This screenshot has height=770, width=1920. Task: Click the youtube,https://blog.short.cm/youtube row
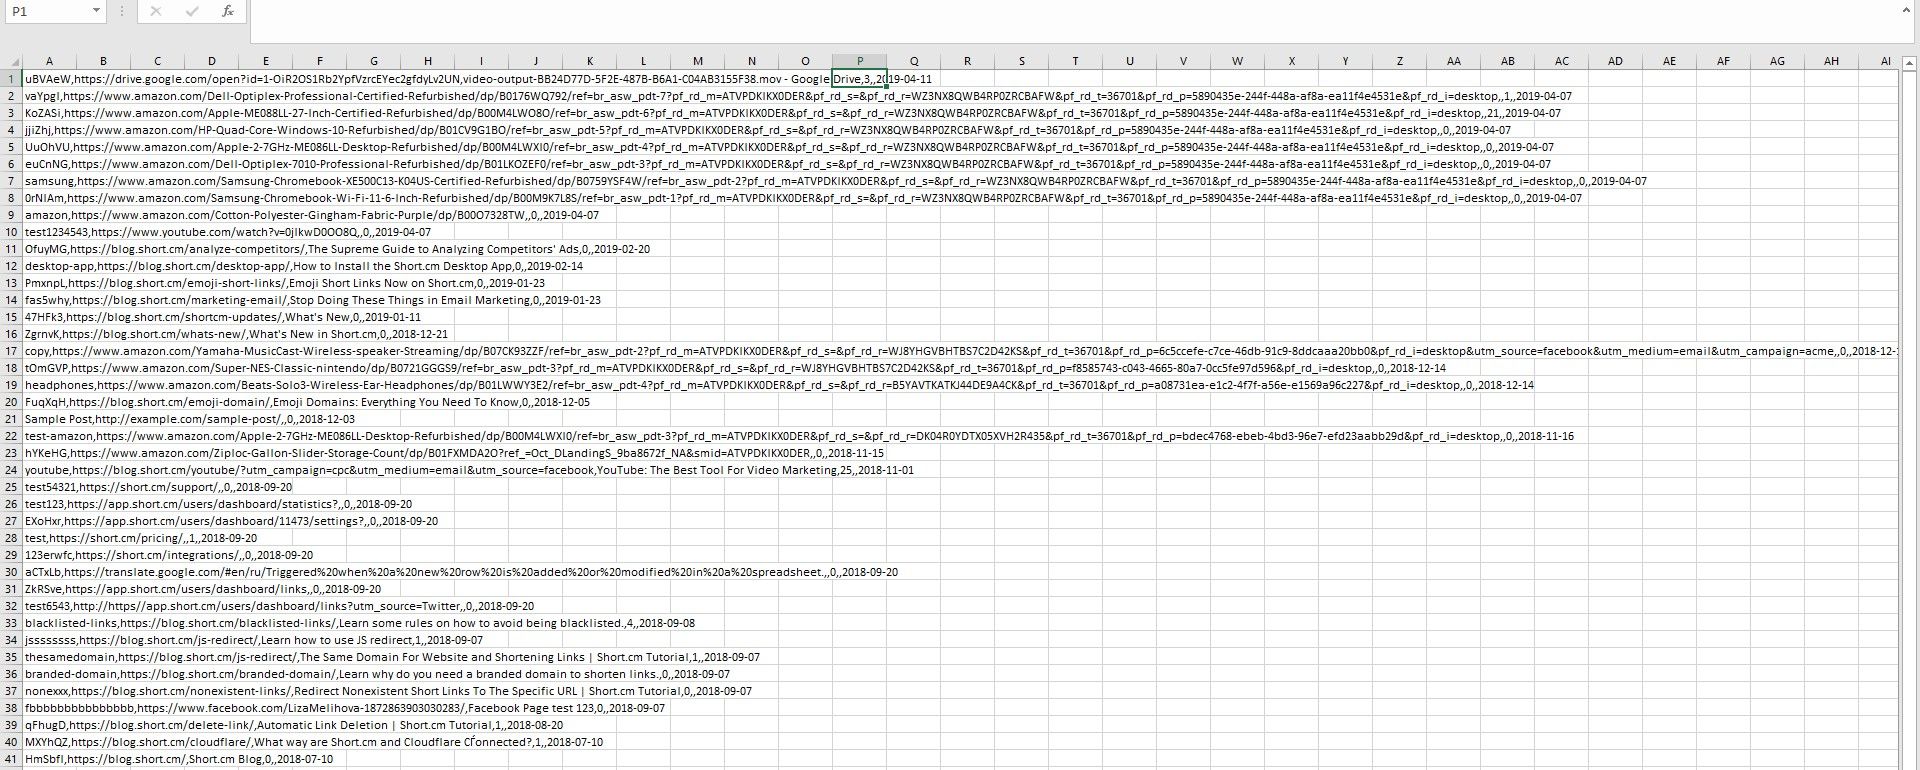[x=469, y=470]
